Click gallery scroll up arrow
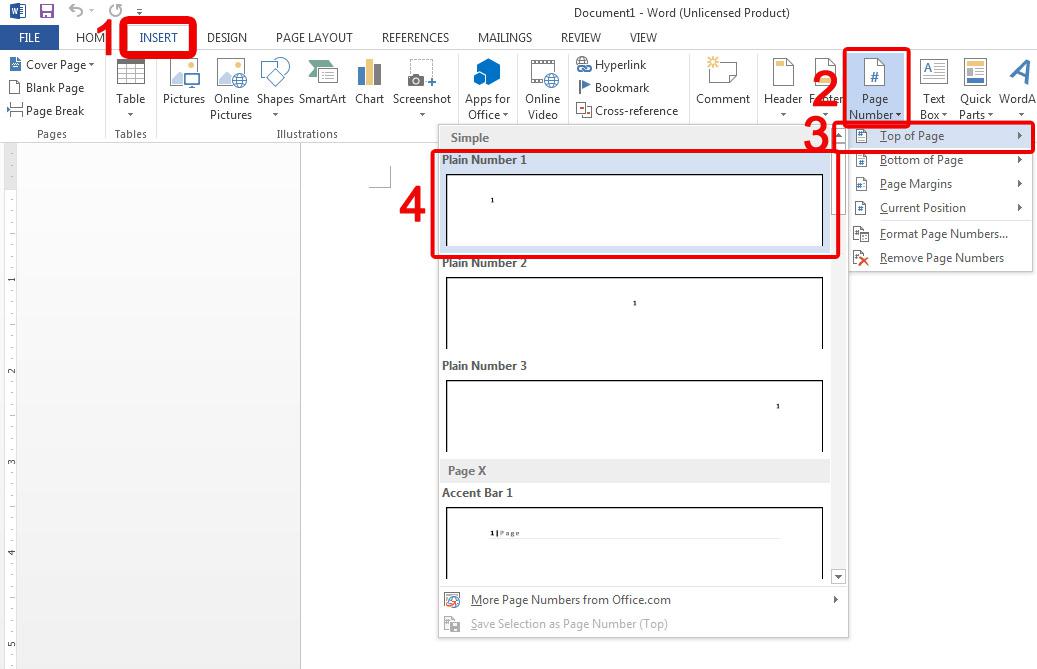This screenshot has height=669, width=1037. pos(838,136)
